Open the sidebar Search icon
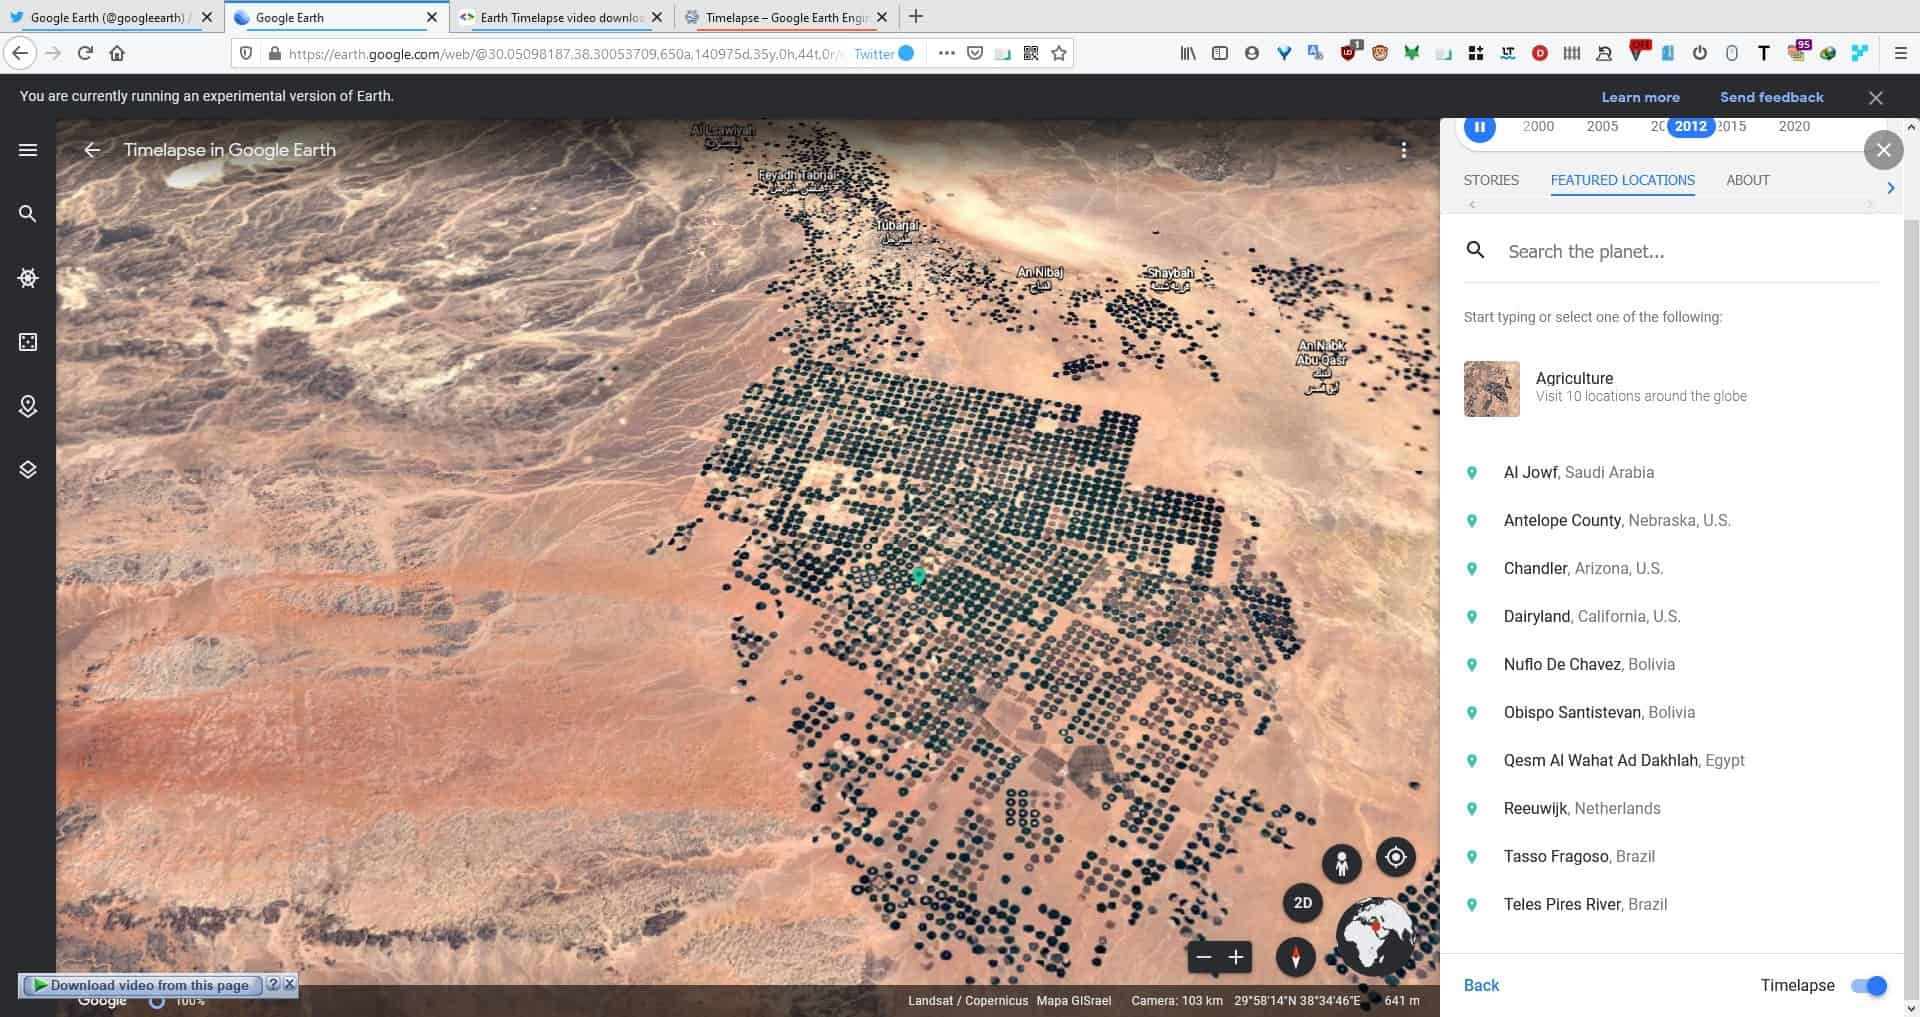This screenshot has width=1920, height=1017. (x=27, y=214)
